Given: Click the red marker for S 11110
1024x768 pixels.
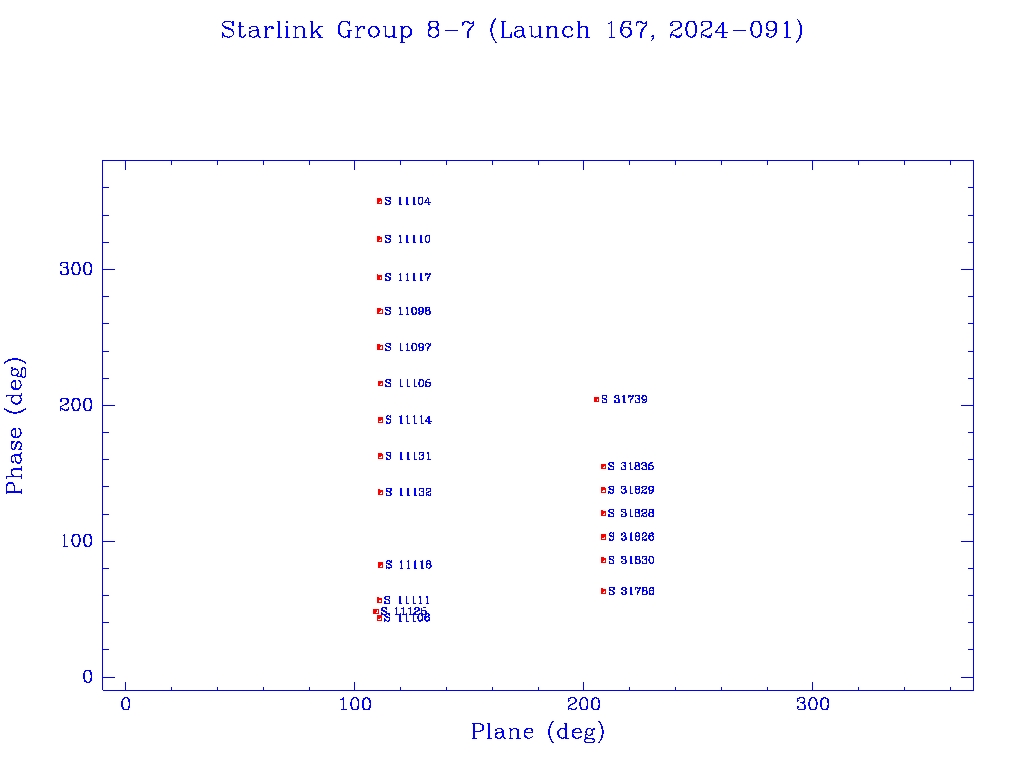Looking at the screenshot, I should click(x=379, y=239).
